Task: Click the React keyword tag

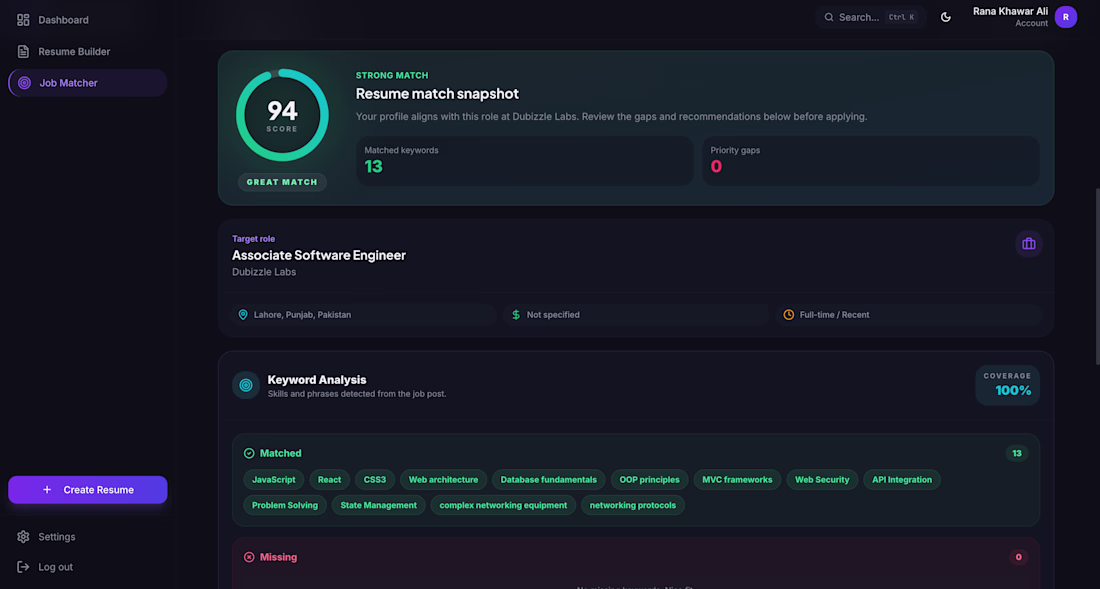Action: pyautogui.click(x=329, y=480)
